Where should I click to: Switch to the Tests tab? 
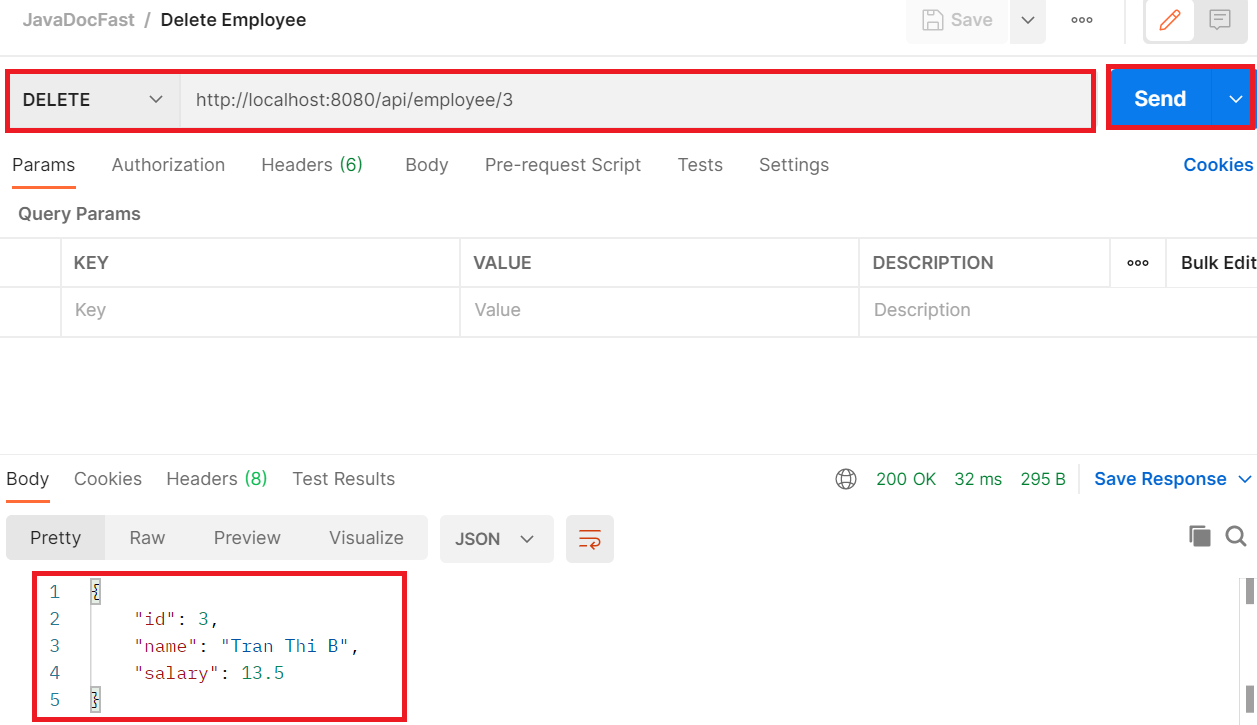coord(700,165)
